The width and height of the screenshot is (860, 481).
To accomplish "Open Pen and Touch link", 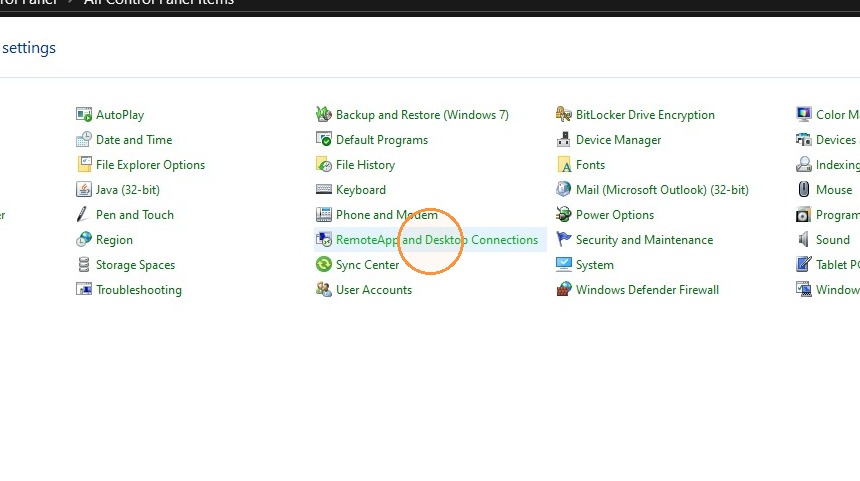I will pyautogui.click(x=135, y=215).
